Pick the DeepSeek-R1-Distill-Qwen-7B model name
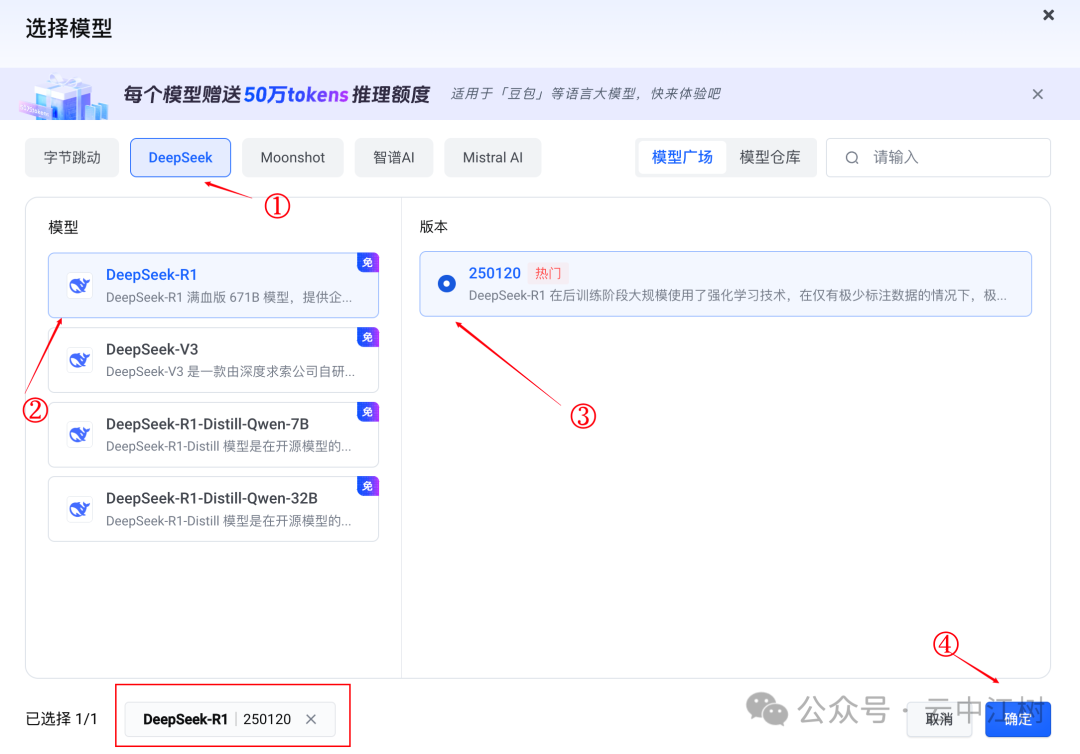Screen dimensions: 1080x754 click(x=207, y=424)
